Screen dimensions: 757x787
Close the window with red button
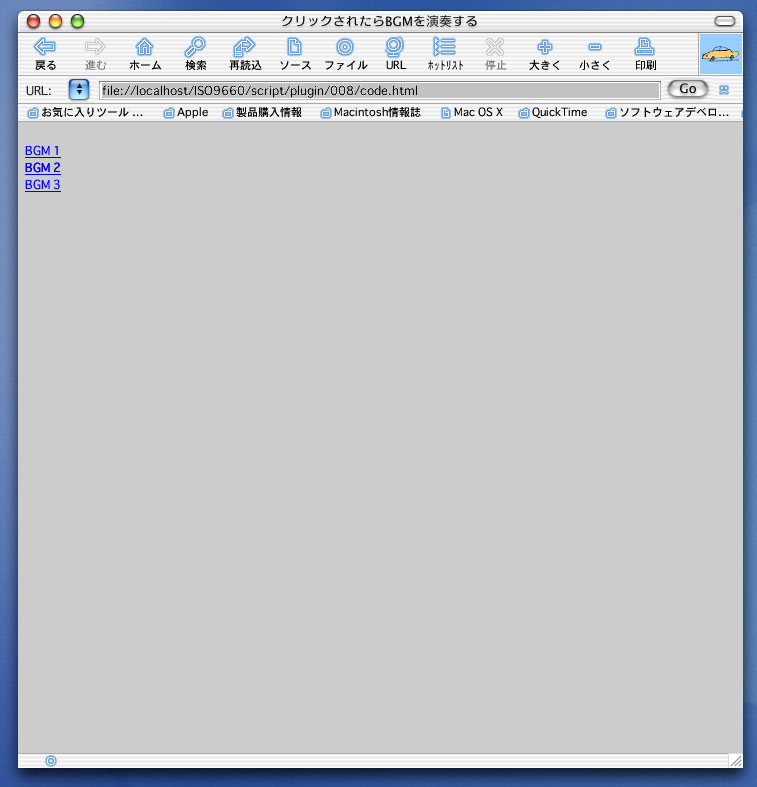point(34,21)
